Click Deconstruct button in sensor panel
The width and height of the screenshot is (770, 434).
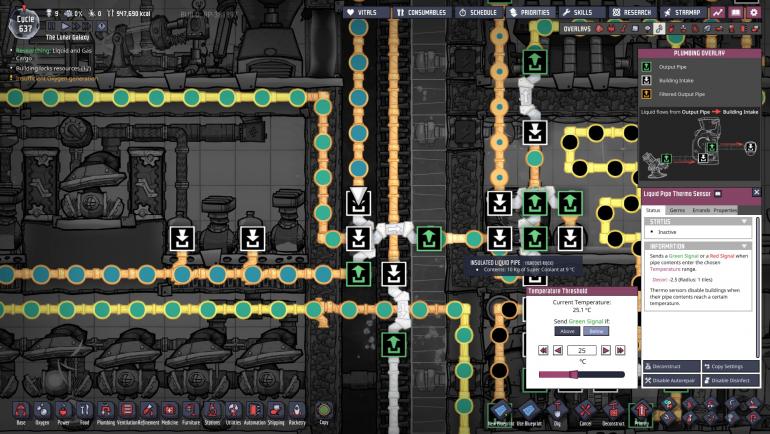(x=672, y=366)
